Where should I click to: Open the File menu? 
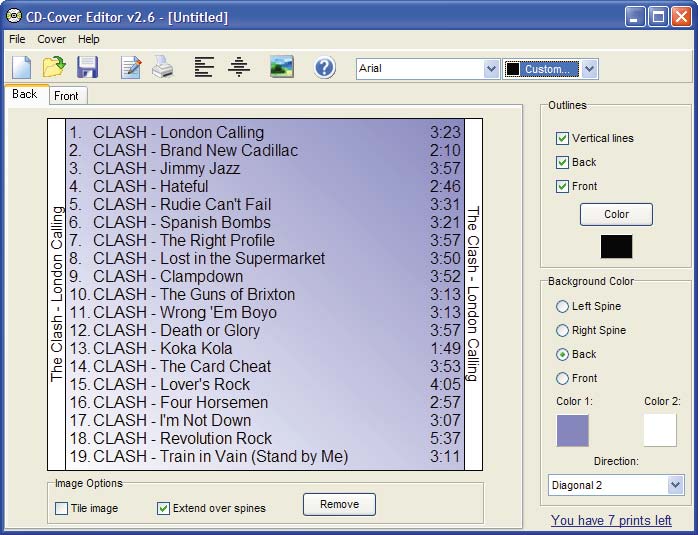[17, 39]
